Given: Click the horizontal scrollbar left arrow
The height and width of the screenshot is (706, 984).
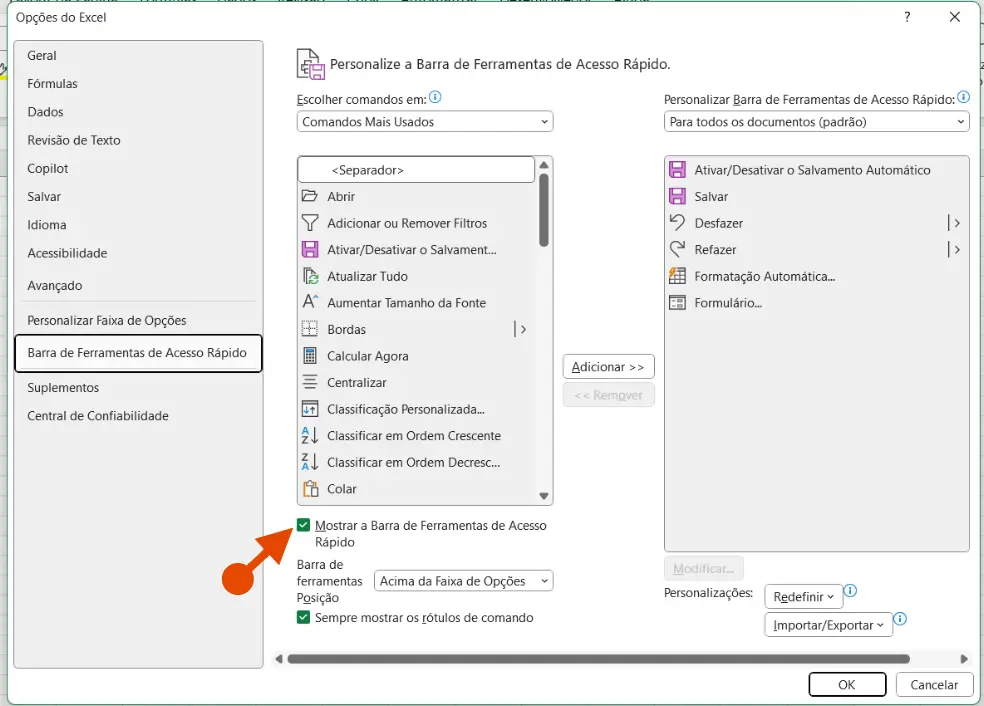Looking at the screenshot, I should point(279,659).
